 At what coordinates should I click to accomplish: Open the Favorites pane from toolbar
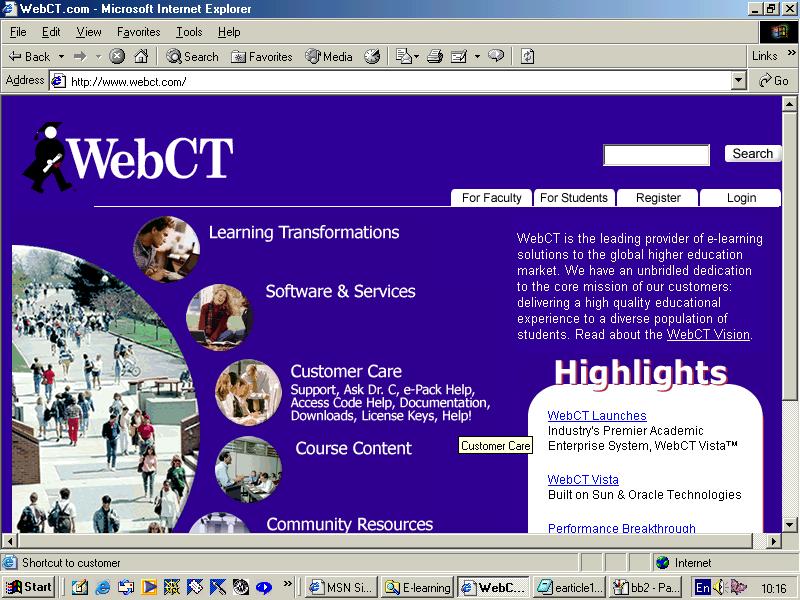click(262, 57)
